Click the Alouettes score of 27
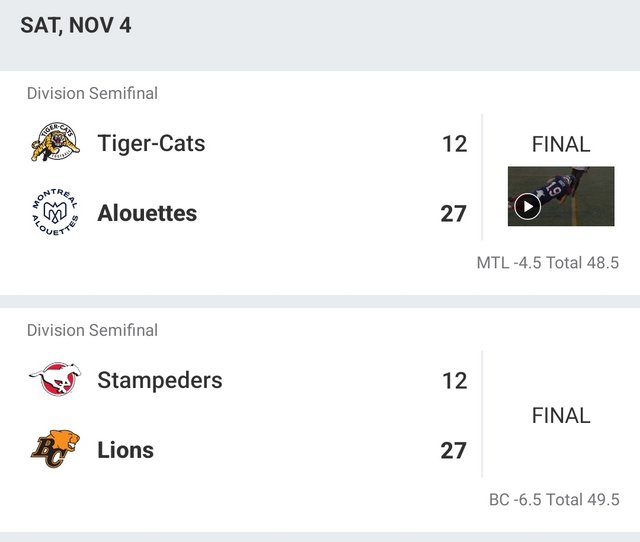640x542 pixels. coord(454,214)
